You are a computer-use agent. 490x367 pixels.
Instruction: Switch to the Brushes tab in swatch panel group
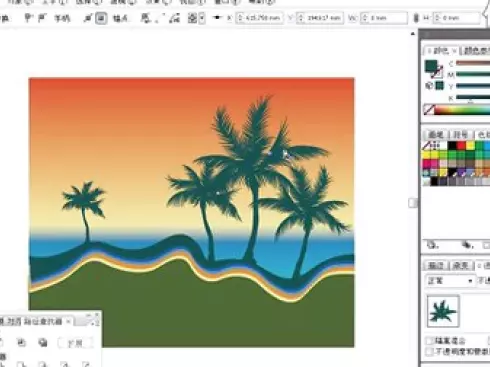tap(435, 134)
